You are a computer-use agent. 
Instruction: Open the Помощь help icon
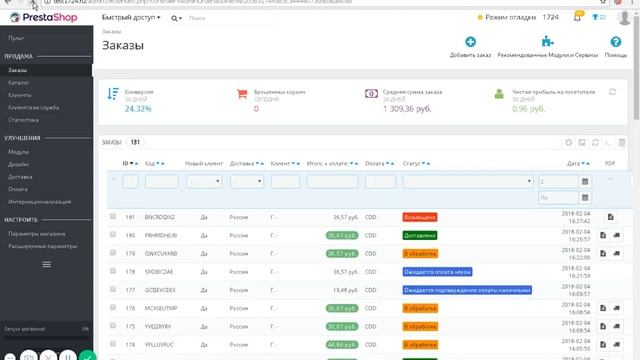tap(616, 42)
